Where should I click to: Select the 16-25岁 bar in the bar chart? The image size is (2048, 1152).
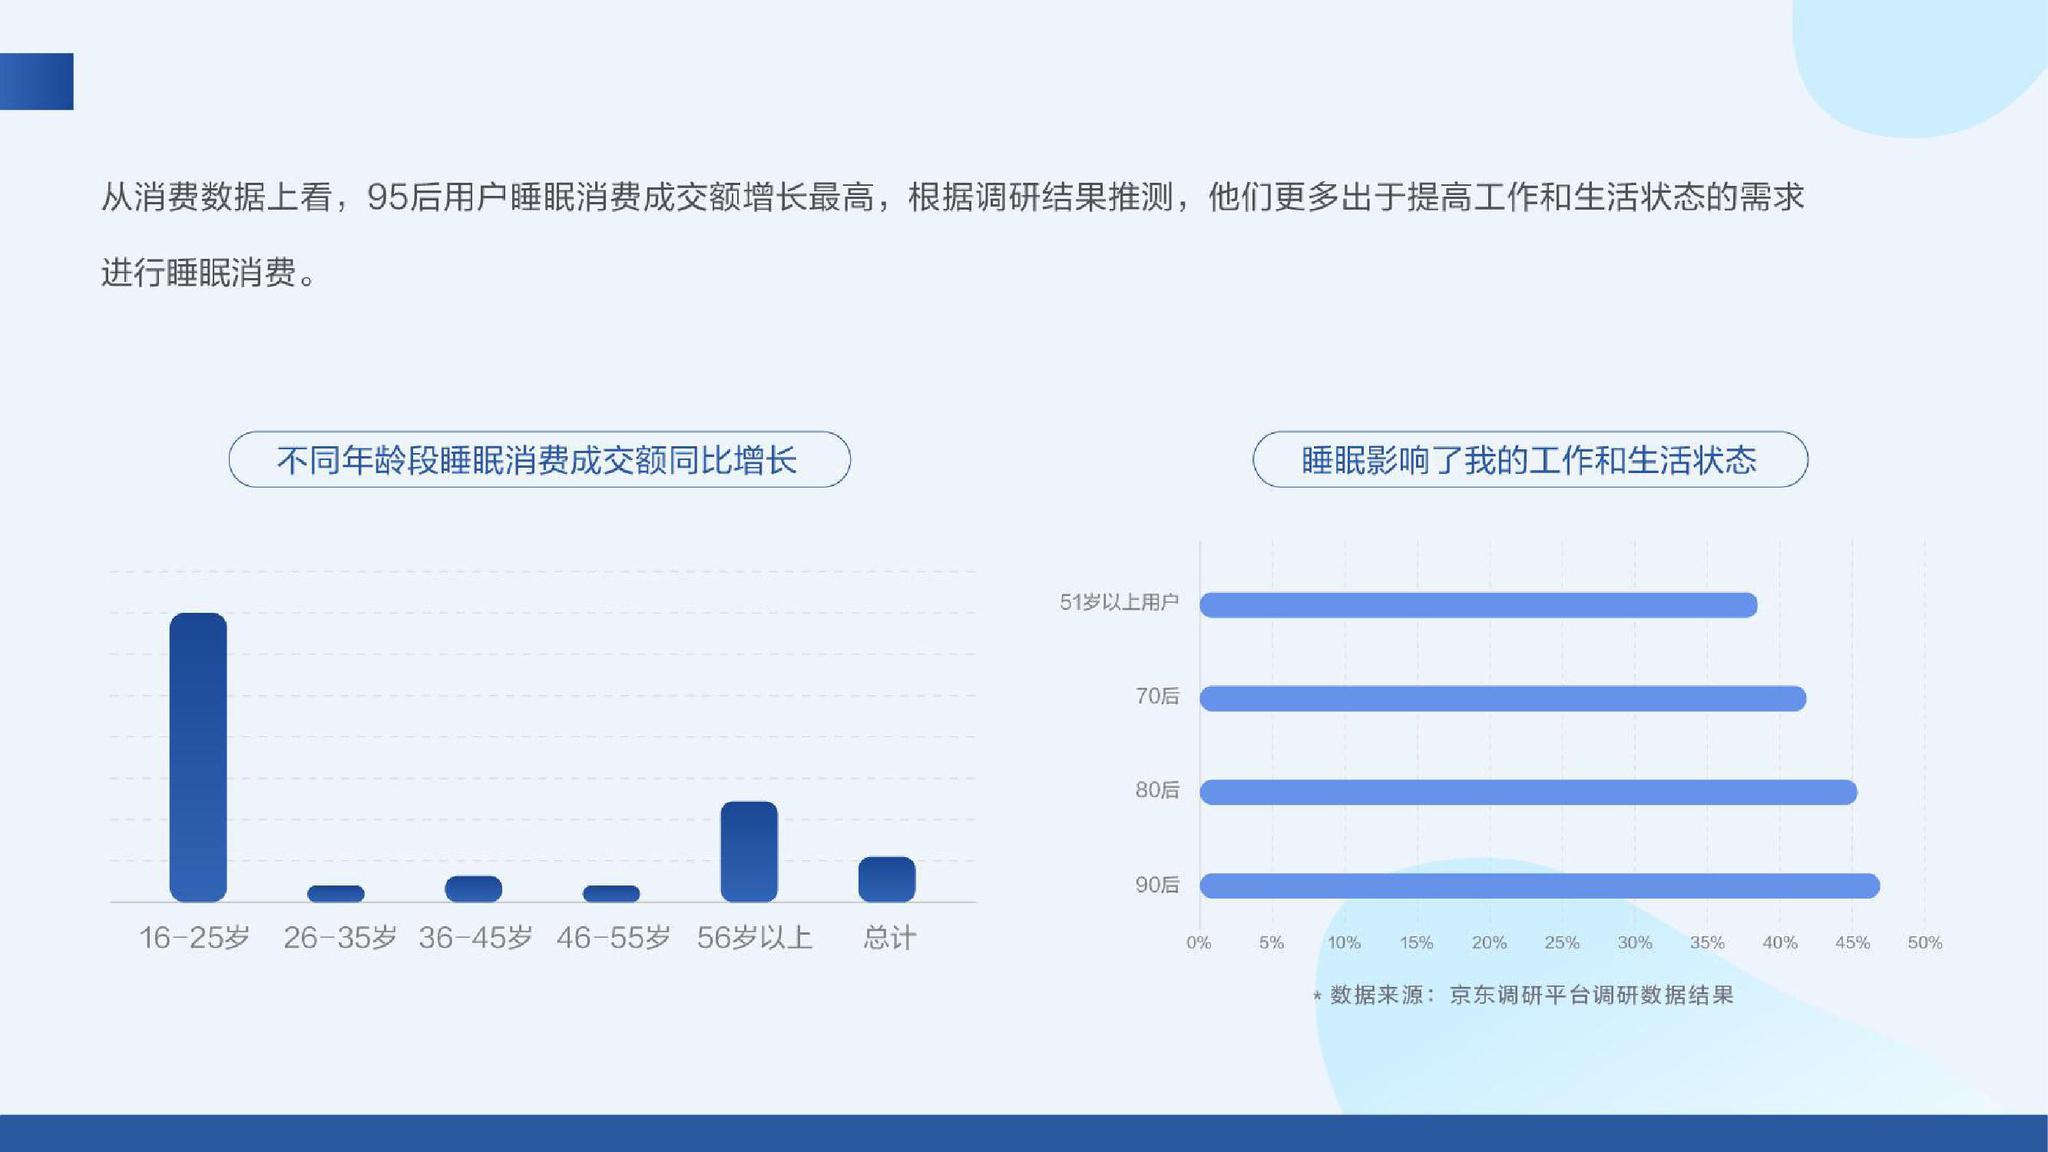point(198,757)
